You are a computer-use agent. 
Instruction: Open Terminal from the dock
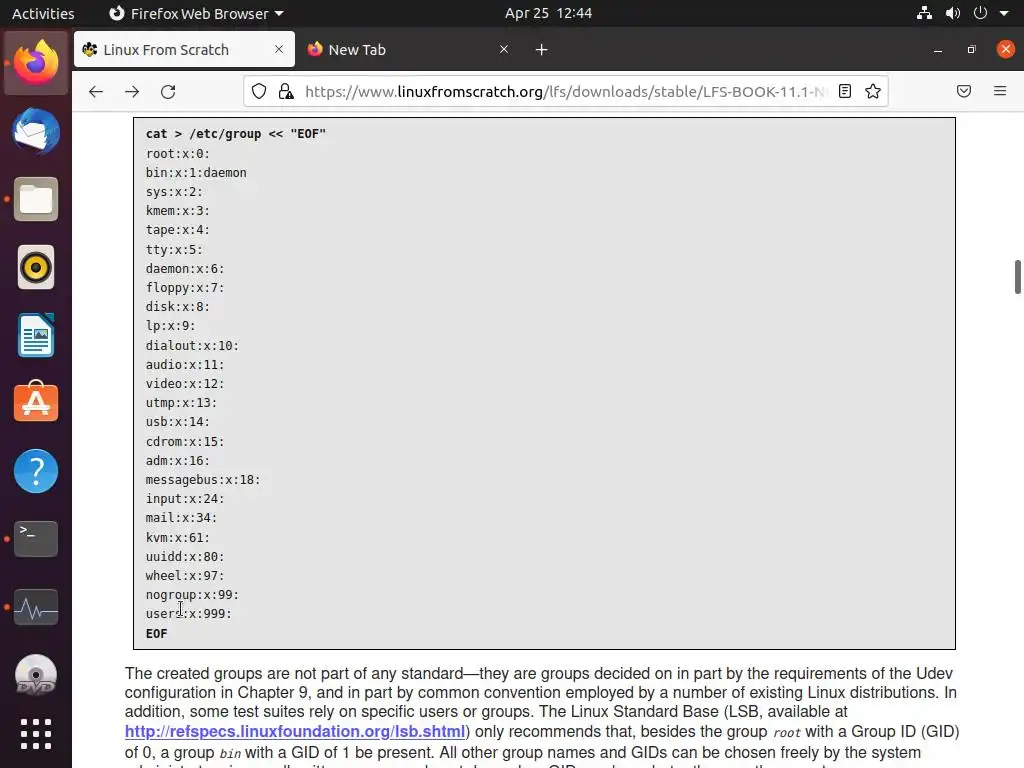(36, 539)
